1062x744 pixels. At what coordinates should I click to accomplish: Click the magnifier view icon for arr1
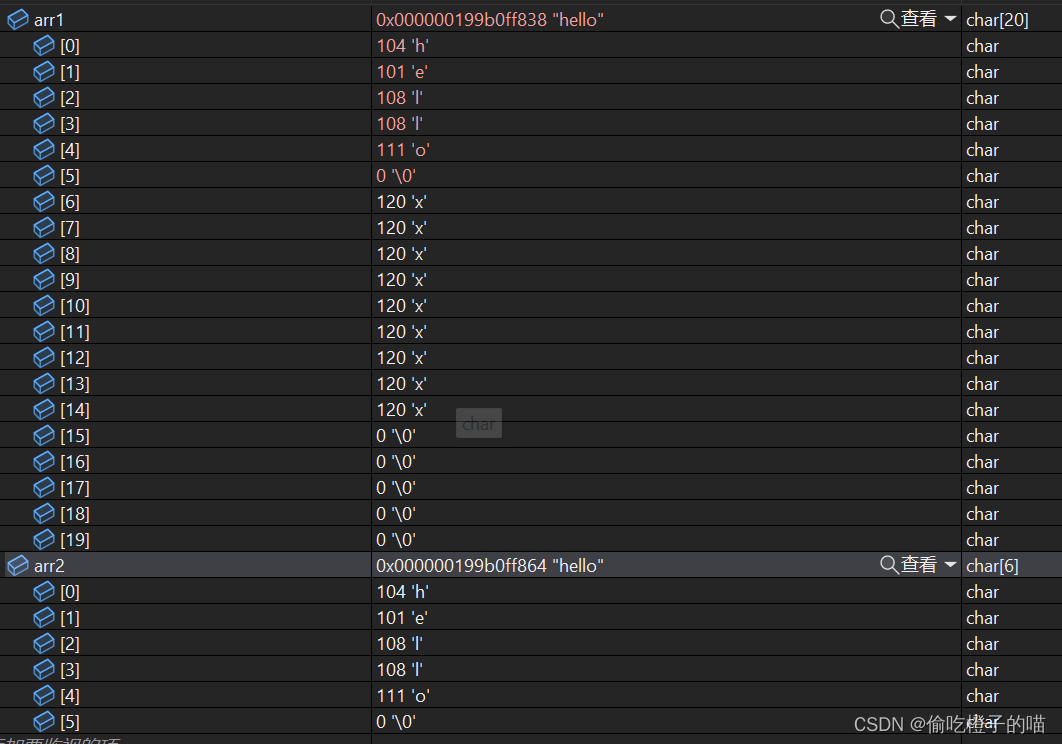(x=889, y=19)
